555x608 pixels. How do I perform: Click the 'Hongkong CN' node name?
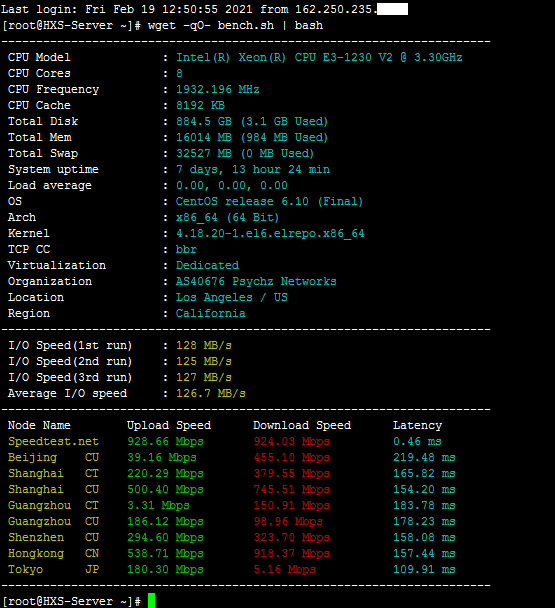pyautogui.click(x=54, y=553)
